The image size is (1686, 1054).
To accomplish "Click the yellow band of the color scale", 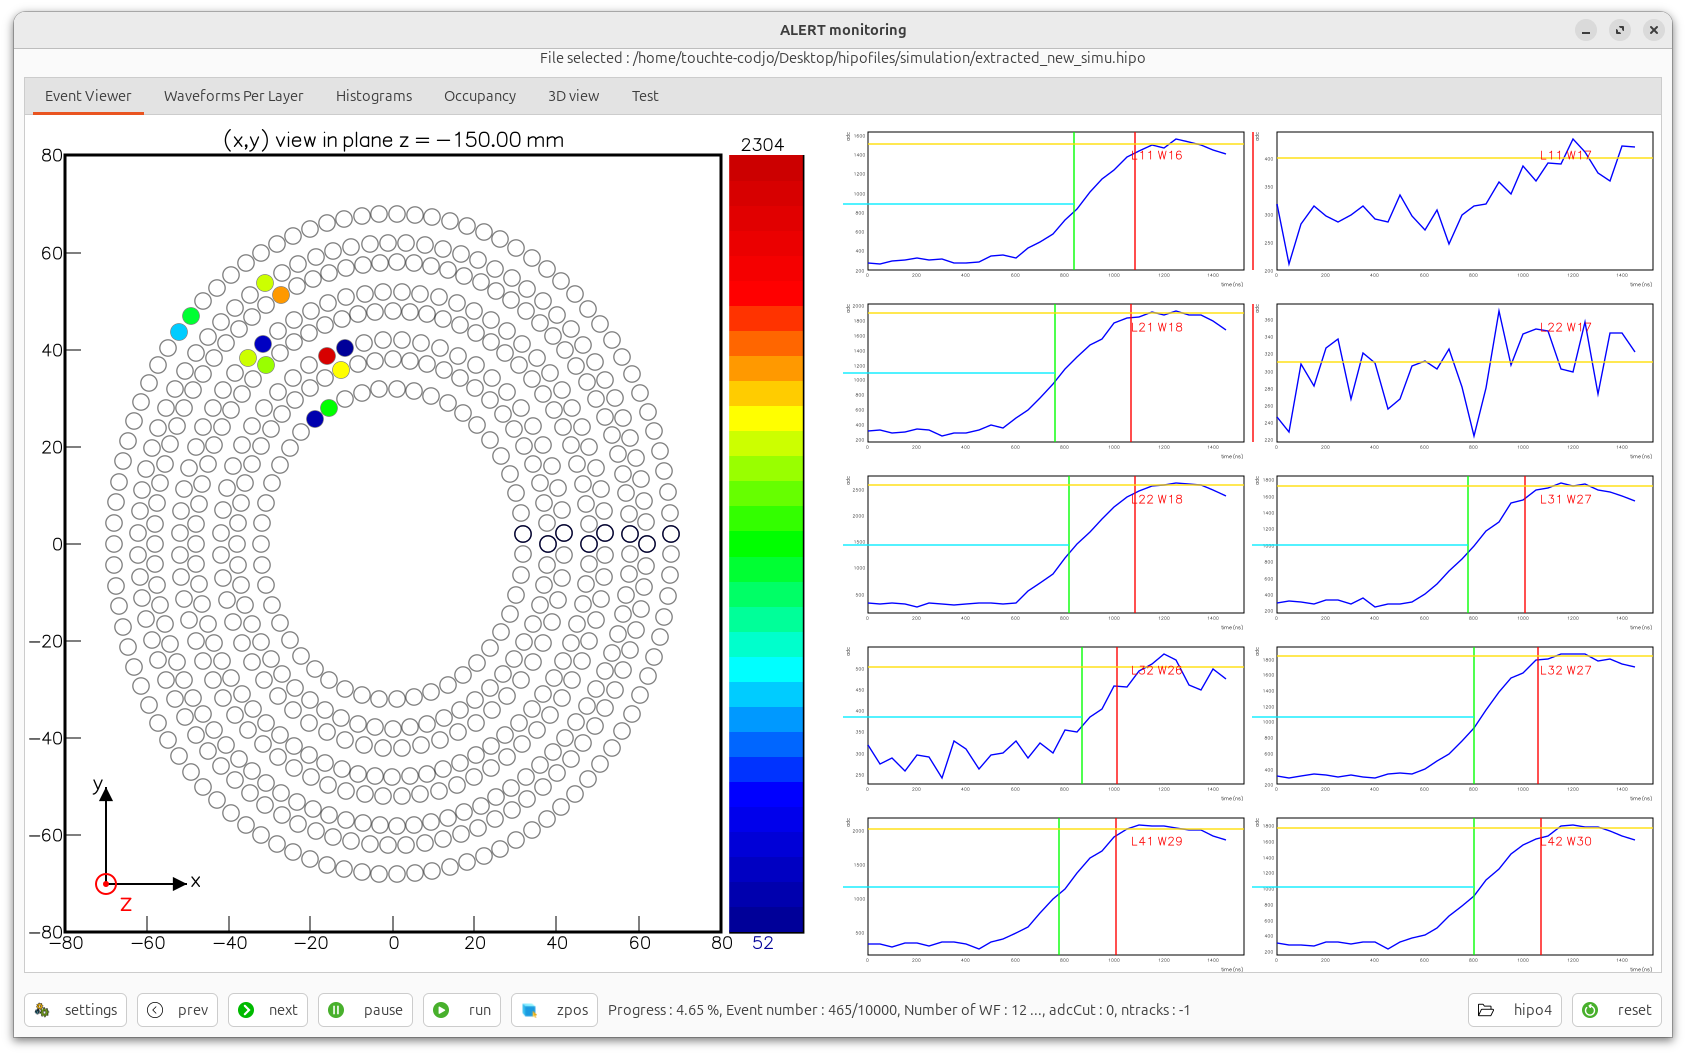I will tap(766, 418).
